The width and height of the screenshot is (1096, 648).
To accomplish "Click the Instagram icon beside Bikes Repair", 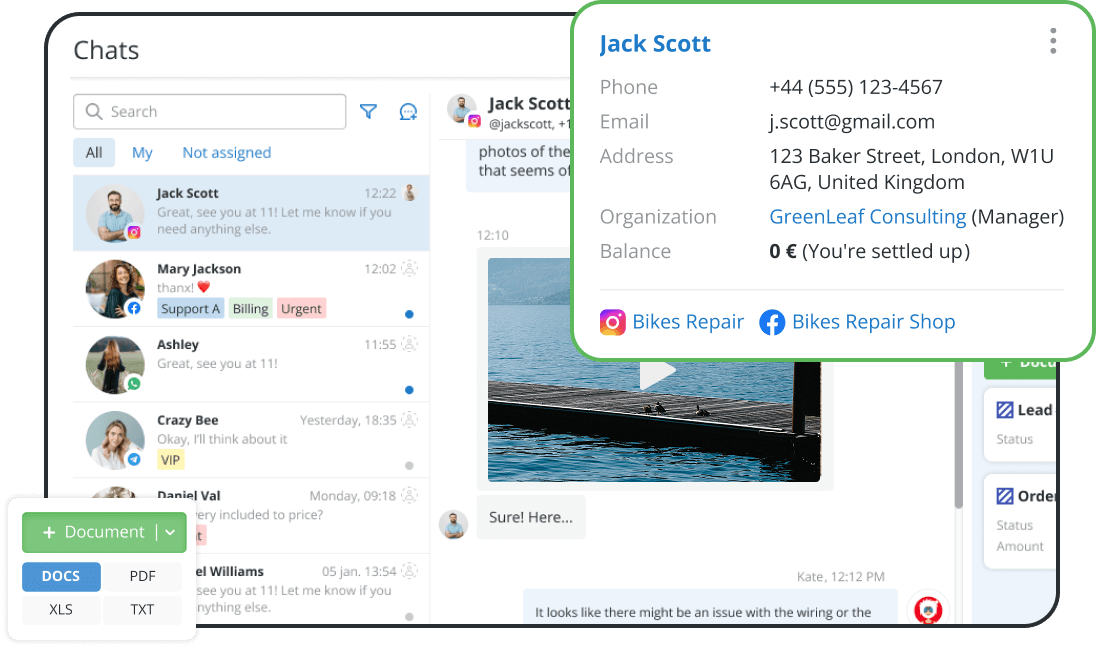I will pos(614,321).
